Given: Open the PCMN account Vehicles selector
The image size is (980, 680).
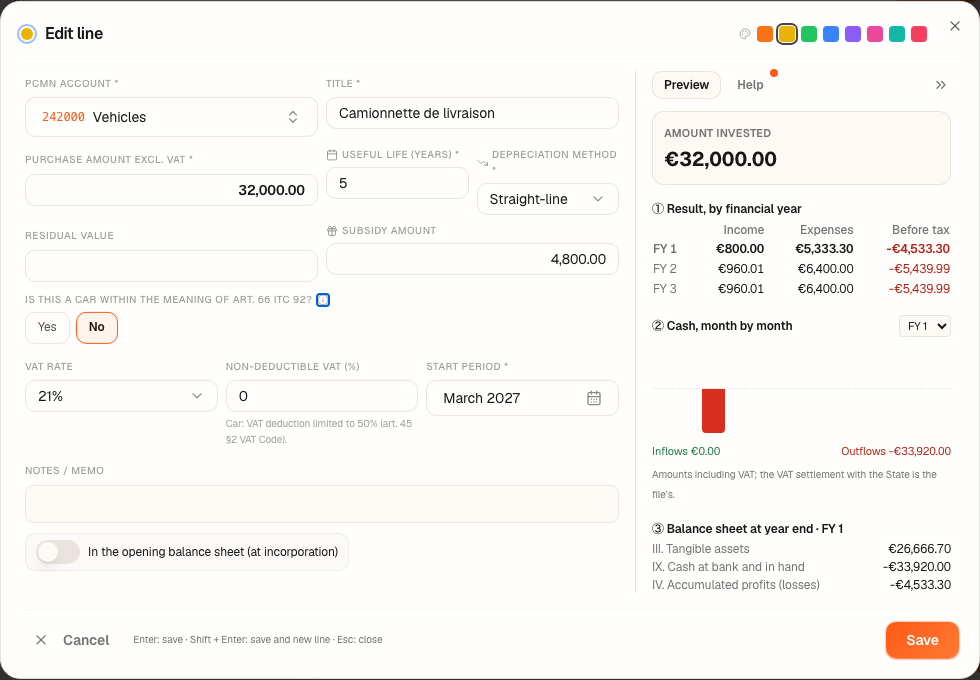Looking at the screenshot, I should click(171, 117).
